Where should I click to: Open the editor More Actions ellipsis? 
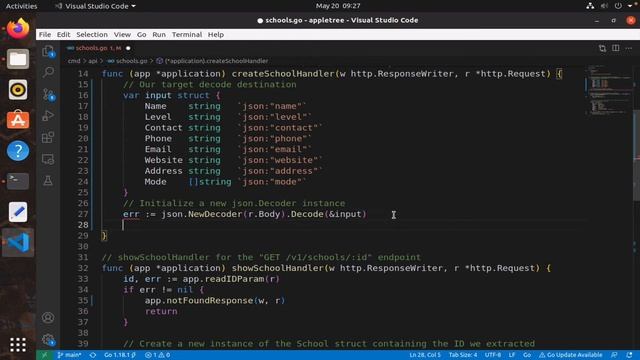coord(629,48)
